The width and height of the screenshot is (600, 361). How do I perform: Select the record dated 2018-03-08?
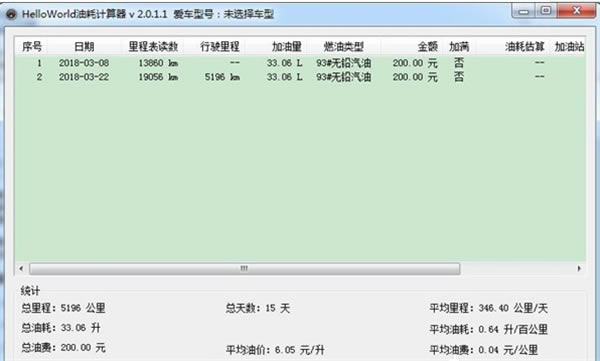(x=300, y=63)
